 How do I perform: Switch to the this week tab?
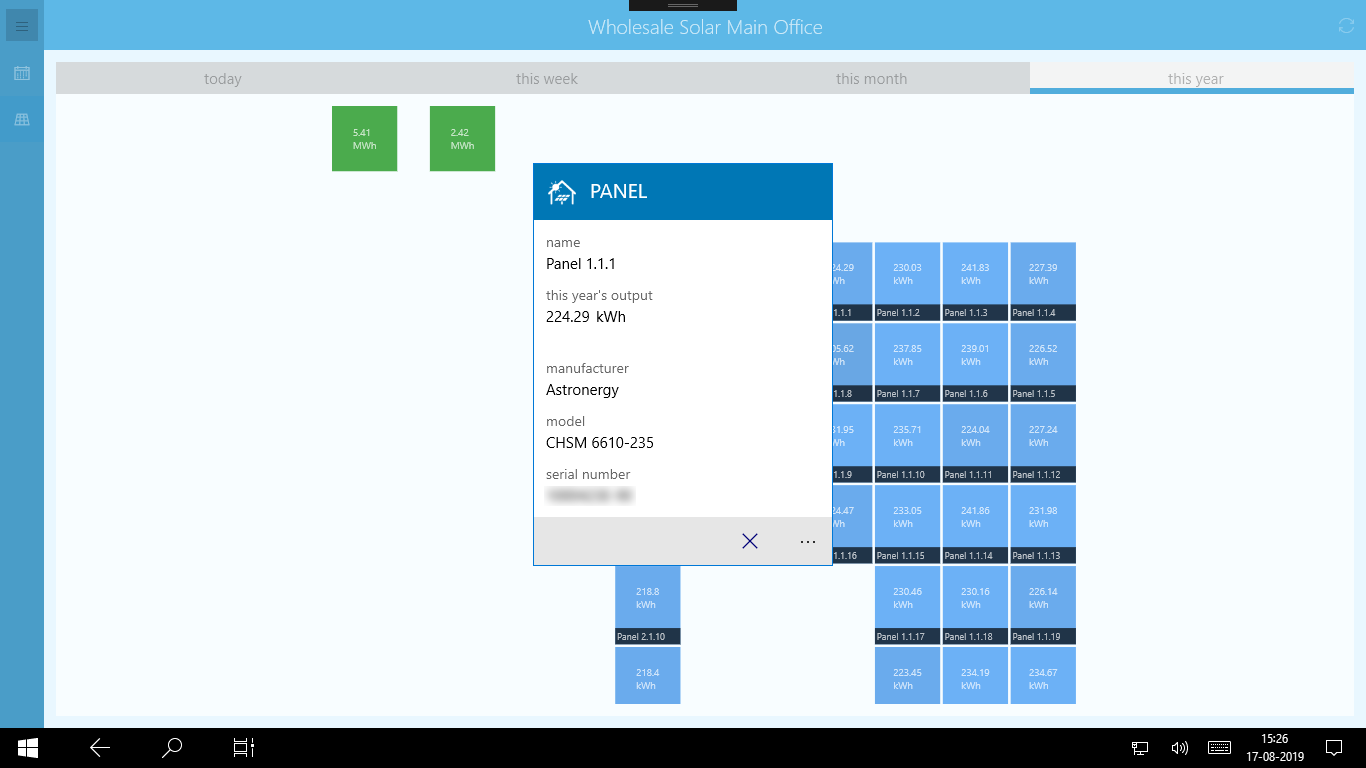(x=546, y=78)
